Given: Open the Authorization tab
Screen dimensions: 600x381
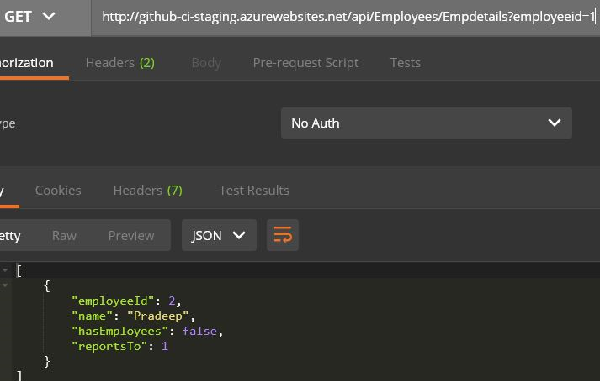Looking at the screenshot, I should [x=27, y=63].
